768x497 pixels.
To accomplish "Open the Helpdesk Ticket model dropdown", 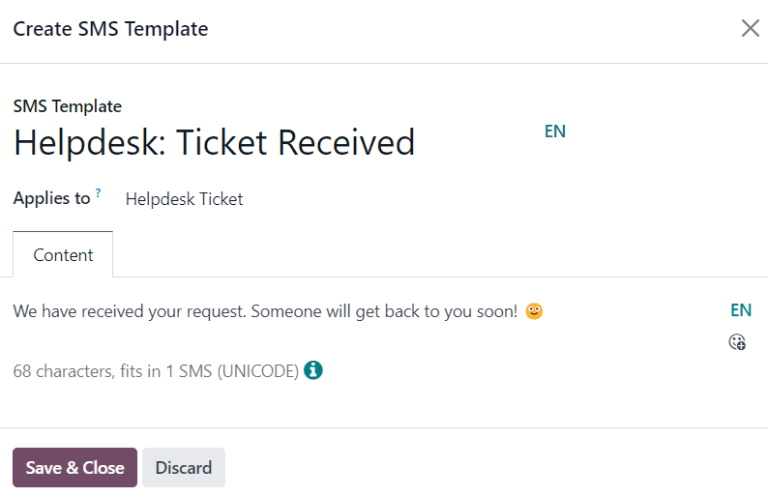I will [184, 199].
